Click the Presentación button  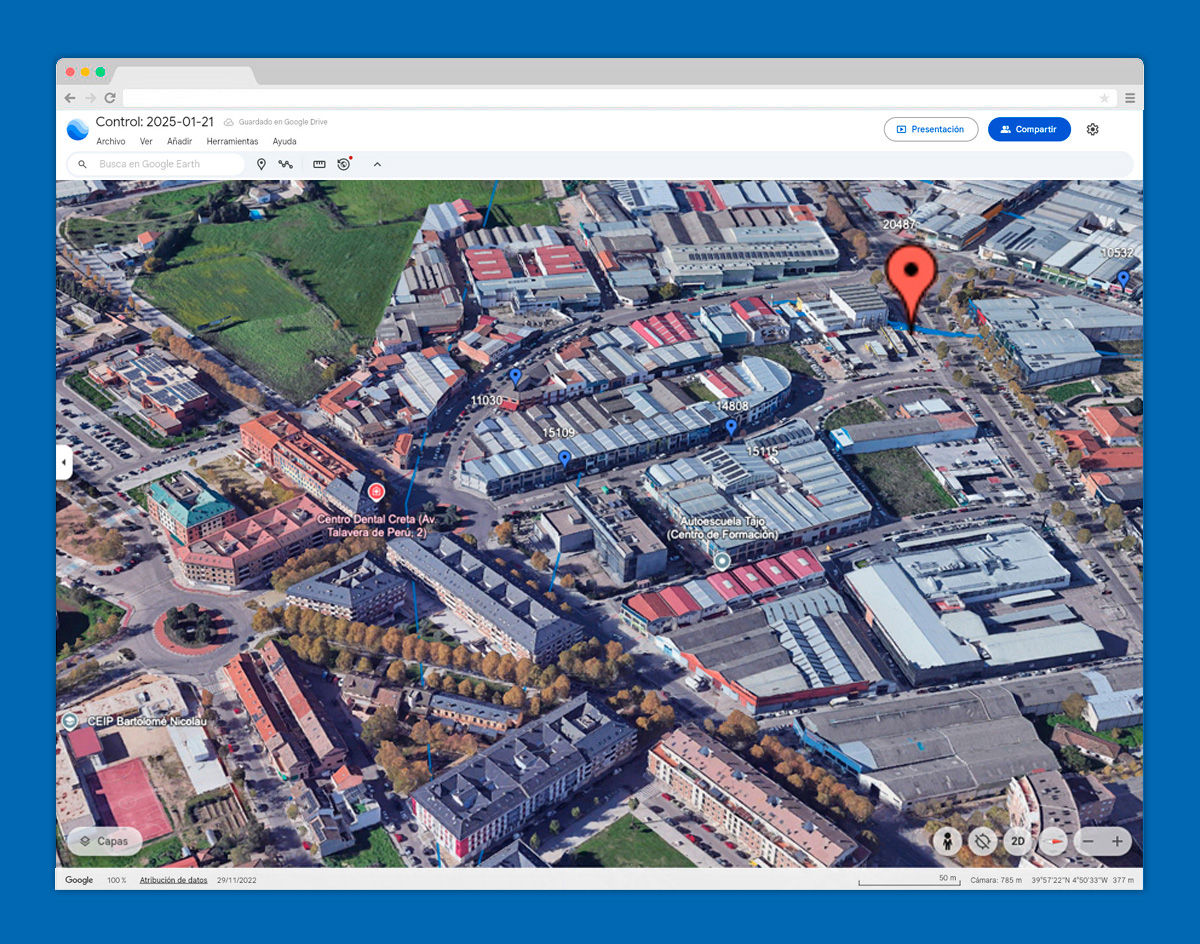click(930, 129)
